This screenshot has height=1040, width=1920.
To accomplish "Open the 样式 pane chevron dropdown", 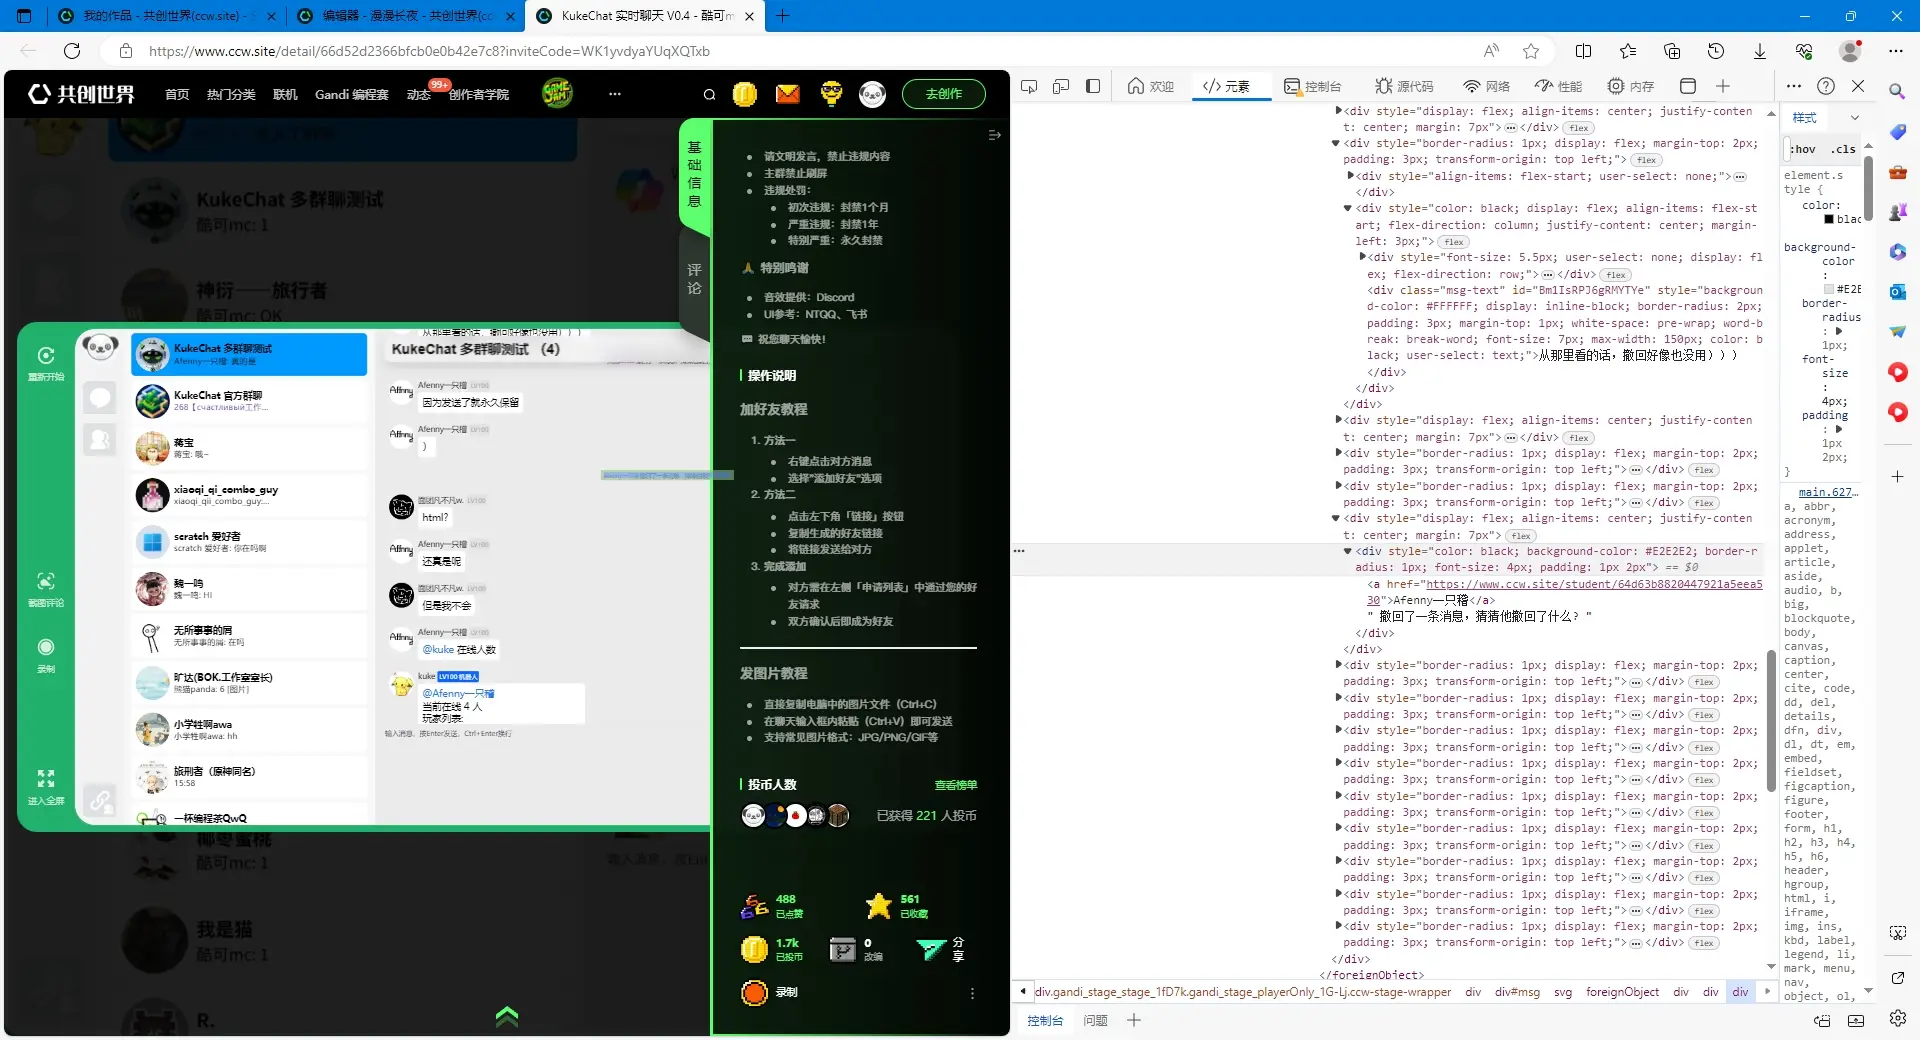I will (1855, 118).
